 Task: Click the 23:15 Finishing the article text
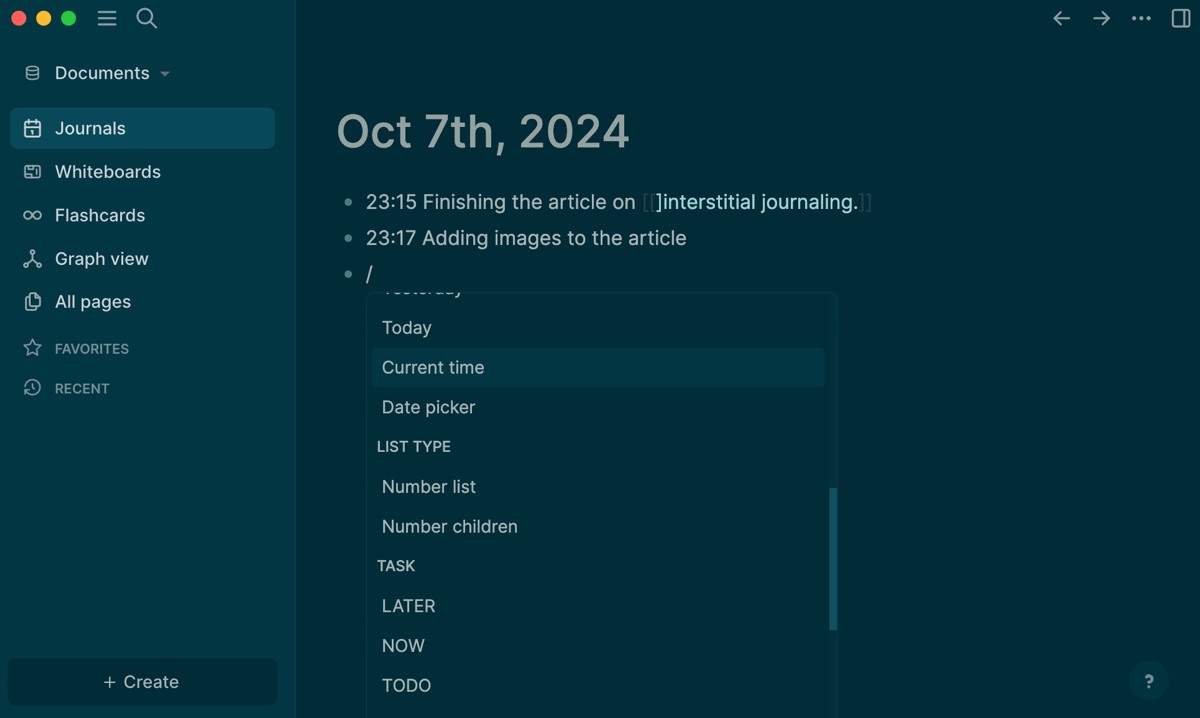(x=500, y=202)
